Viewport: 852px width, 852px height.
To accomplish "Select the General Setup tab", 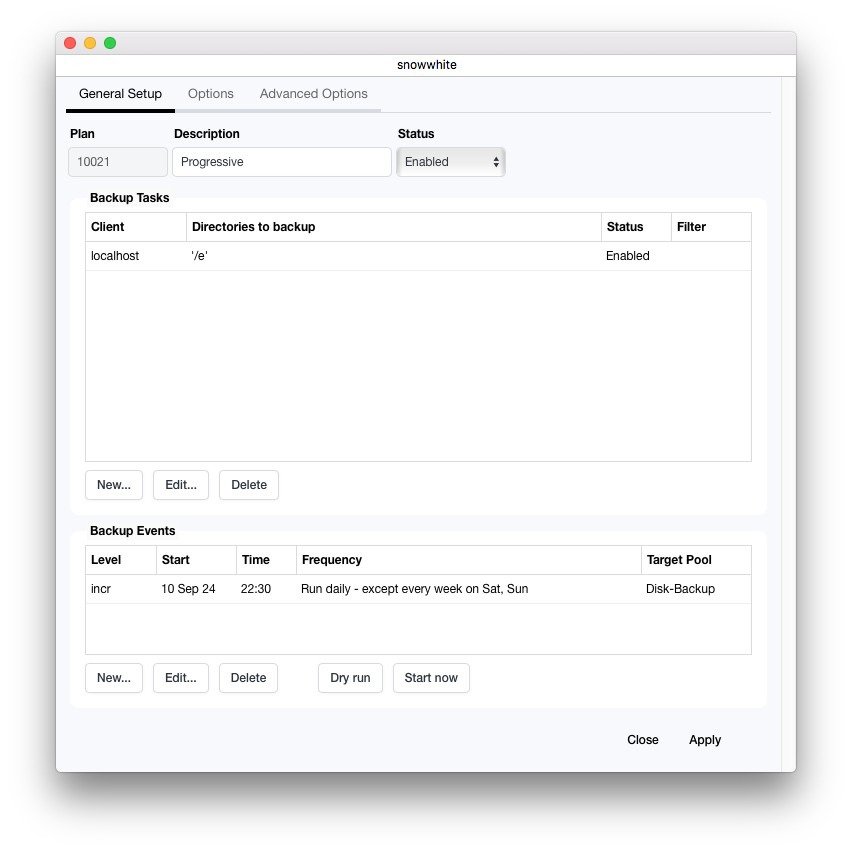I will [120, 94].
